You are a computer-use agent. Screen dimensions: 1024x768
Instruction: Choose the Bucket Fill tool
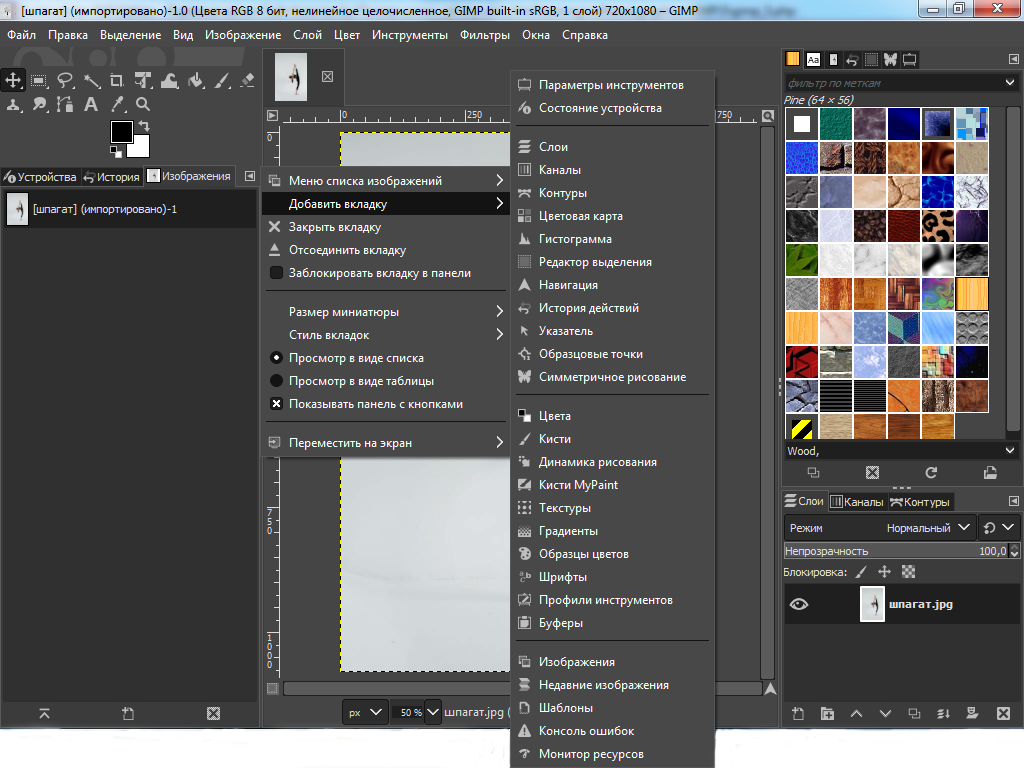pyautogui.click(x=196, y=80)
